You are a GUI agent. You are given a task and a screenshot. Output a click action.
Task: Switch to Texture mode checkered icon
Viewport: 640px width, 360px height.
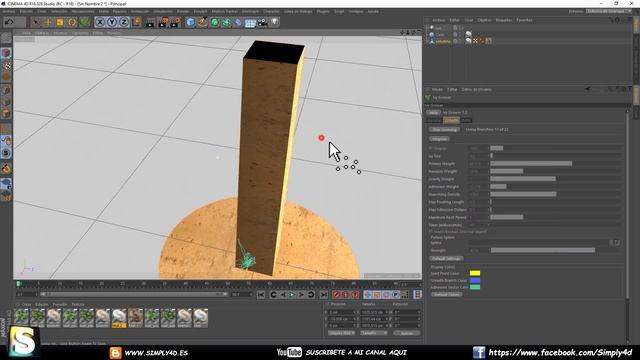click(6, 65)
